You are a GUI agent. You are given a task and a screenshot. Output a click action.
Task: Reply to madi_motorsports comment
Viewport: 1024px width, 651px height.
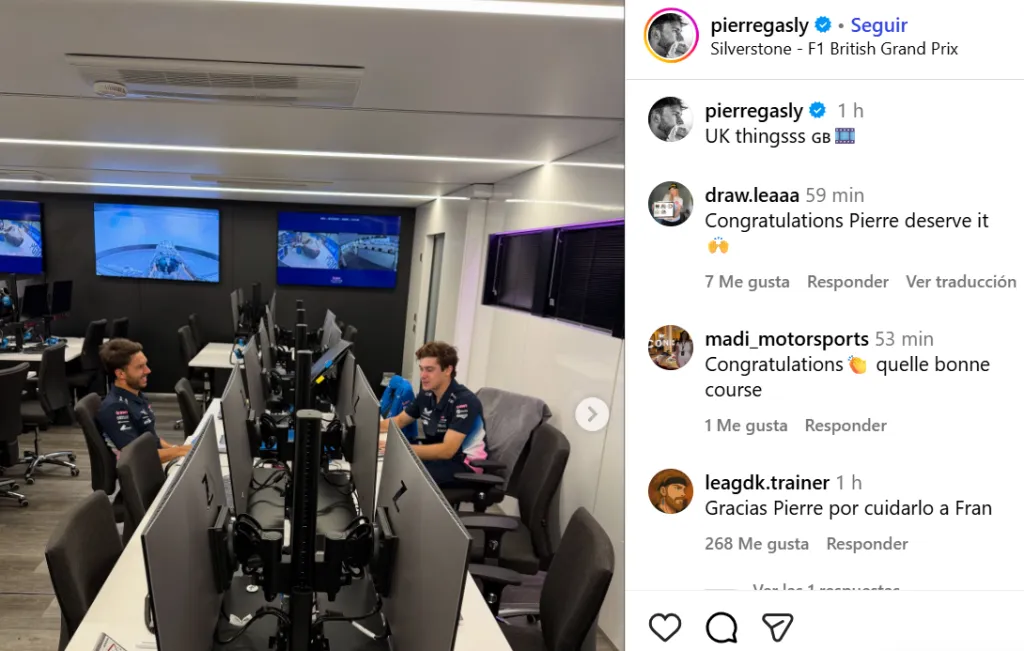tap(845, 425)
